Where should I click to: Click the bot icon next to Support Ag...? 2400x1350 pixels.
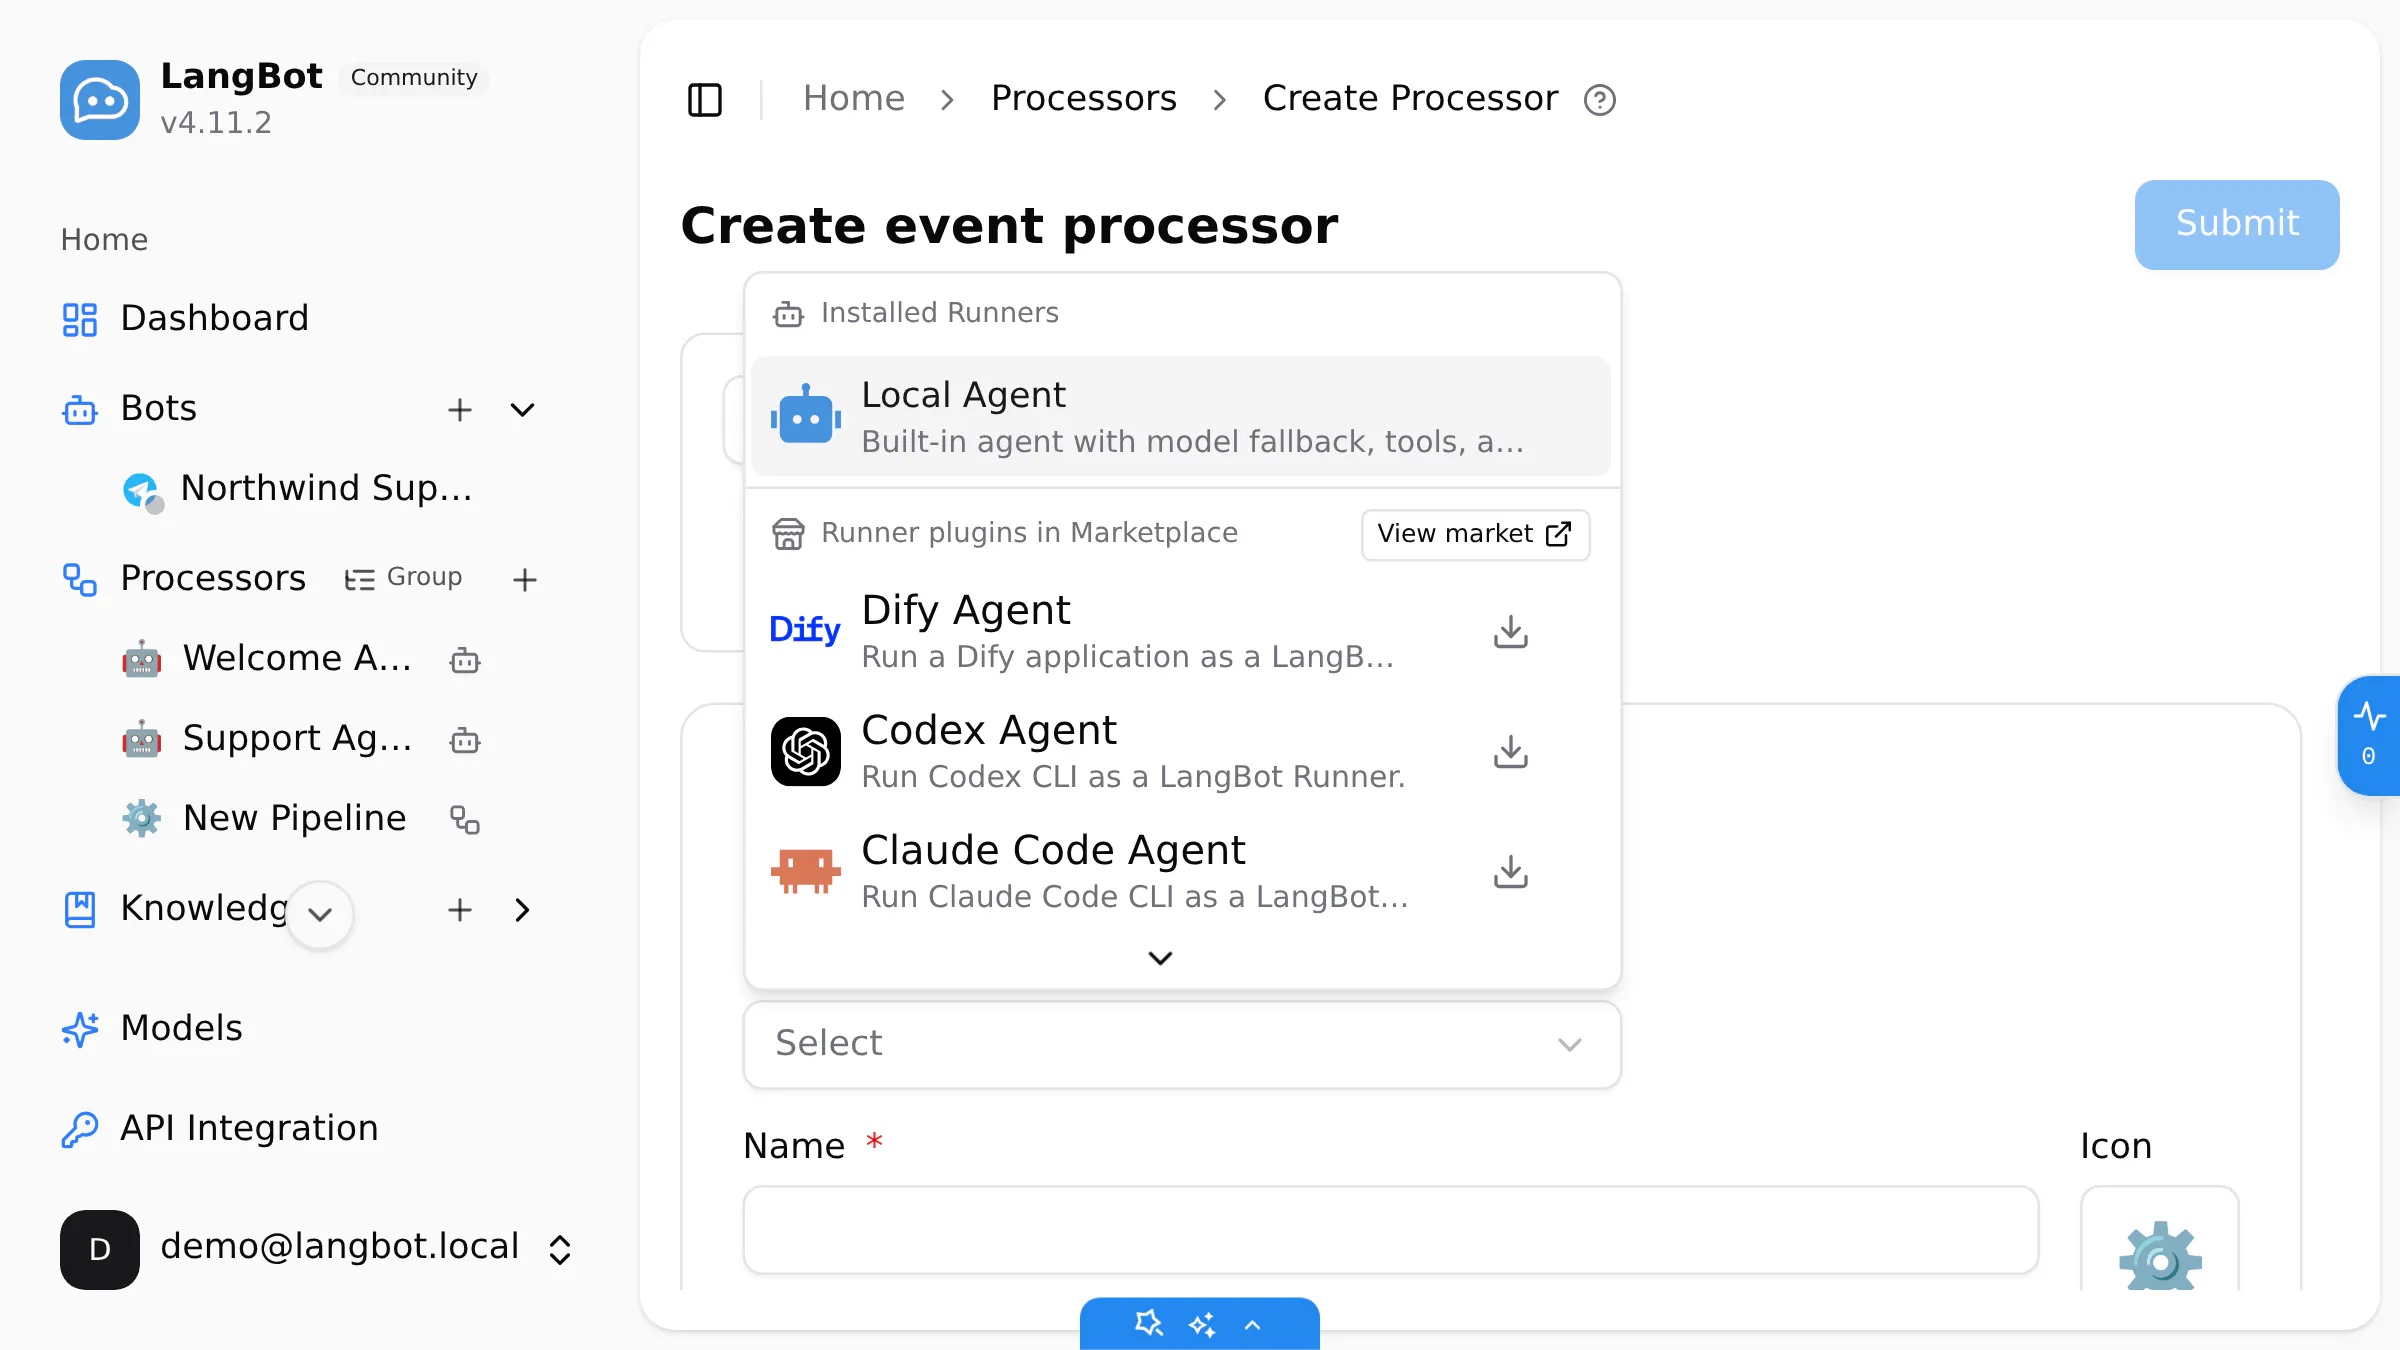point(465,740)
